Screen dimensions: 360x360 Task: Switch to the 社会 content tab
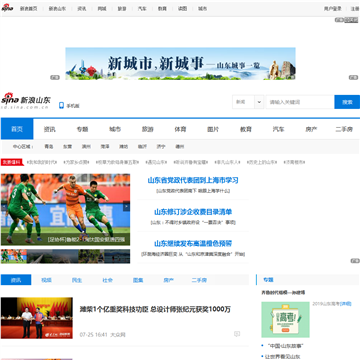coord(108,280)
